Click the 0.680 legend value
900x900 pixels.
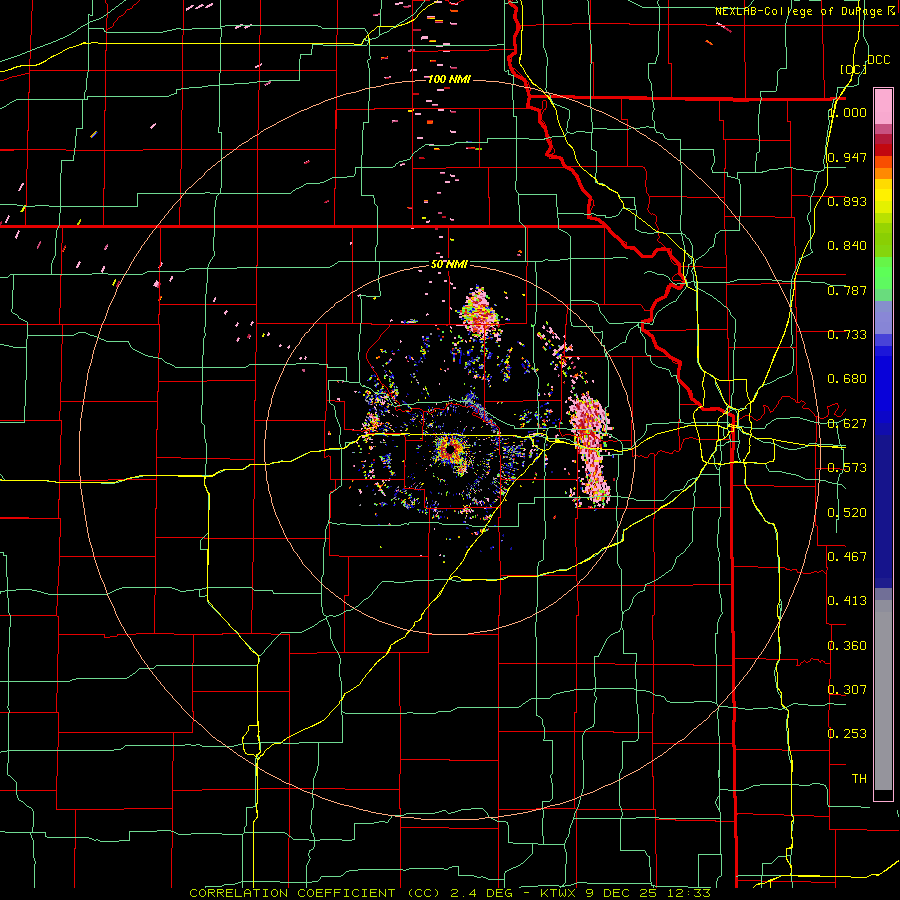point(847,379)
